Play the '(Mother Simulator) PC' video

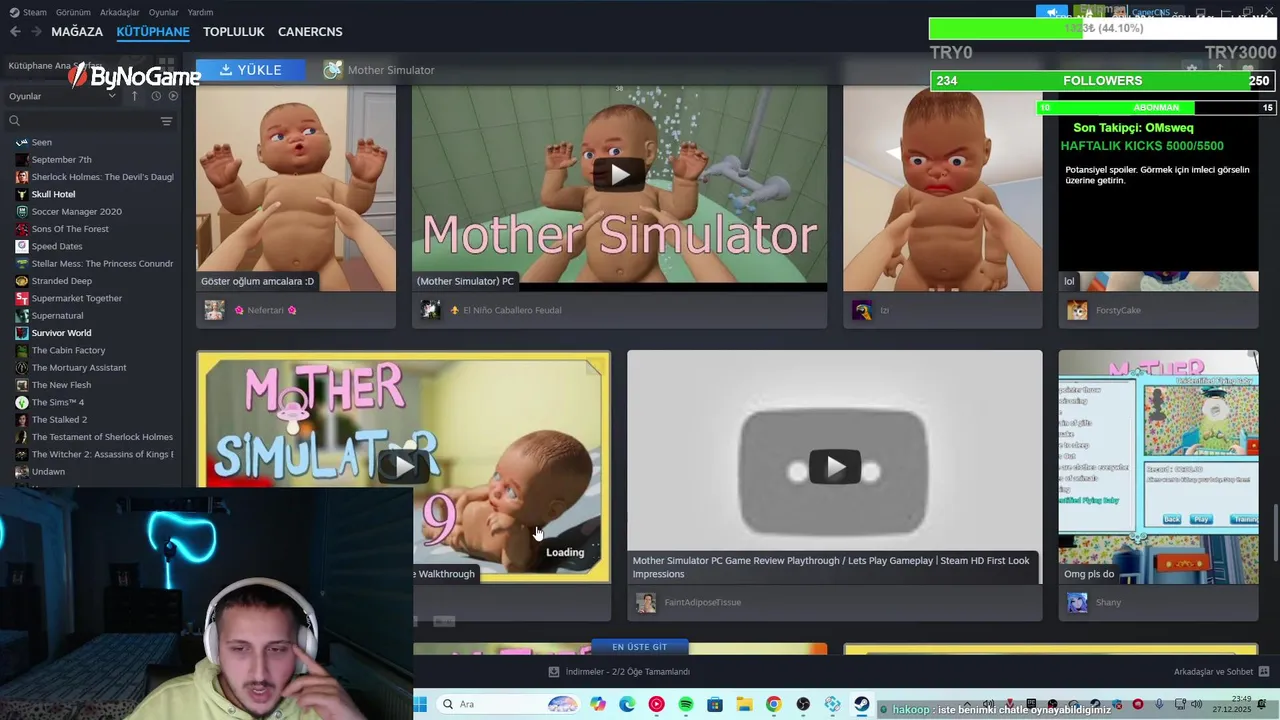point(620,174)
